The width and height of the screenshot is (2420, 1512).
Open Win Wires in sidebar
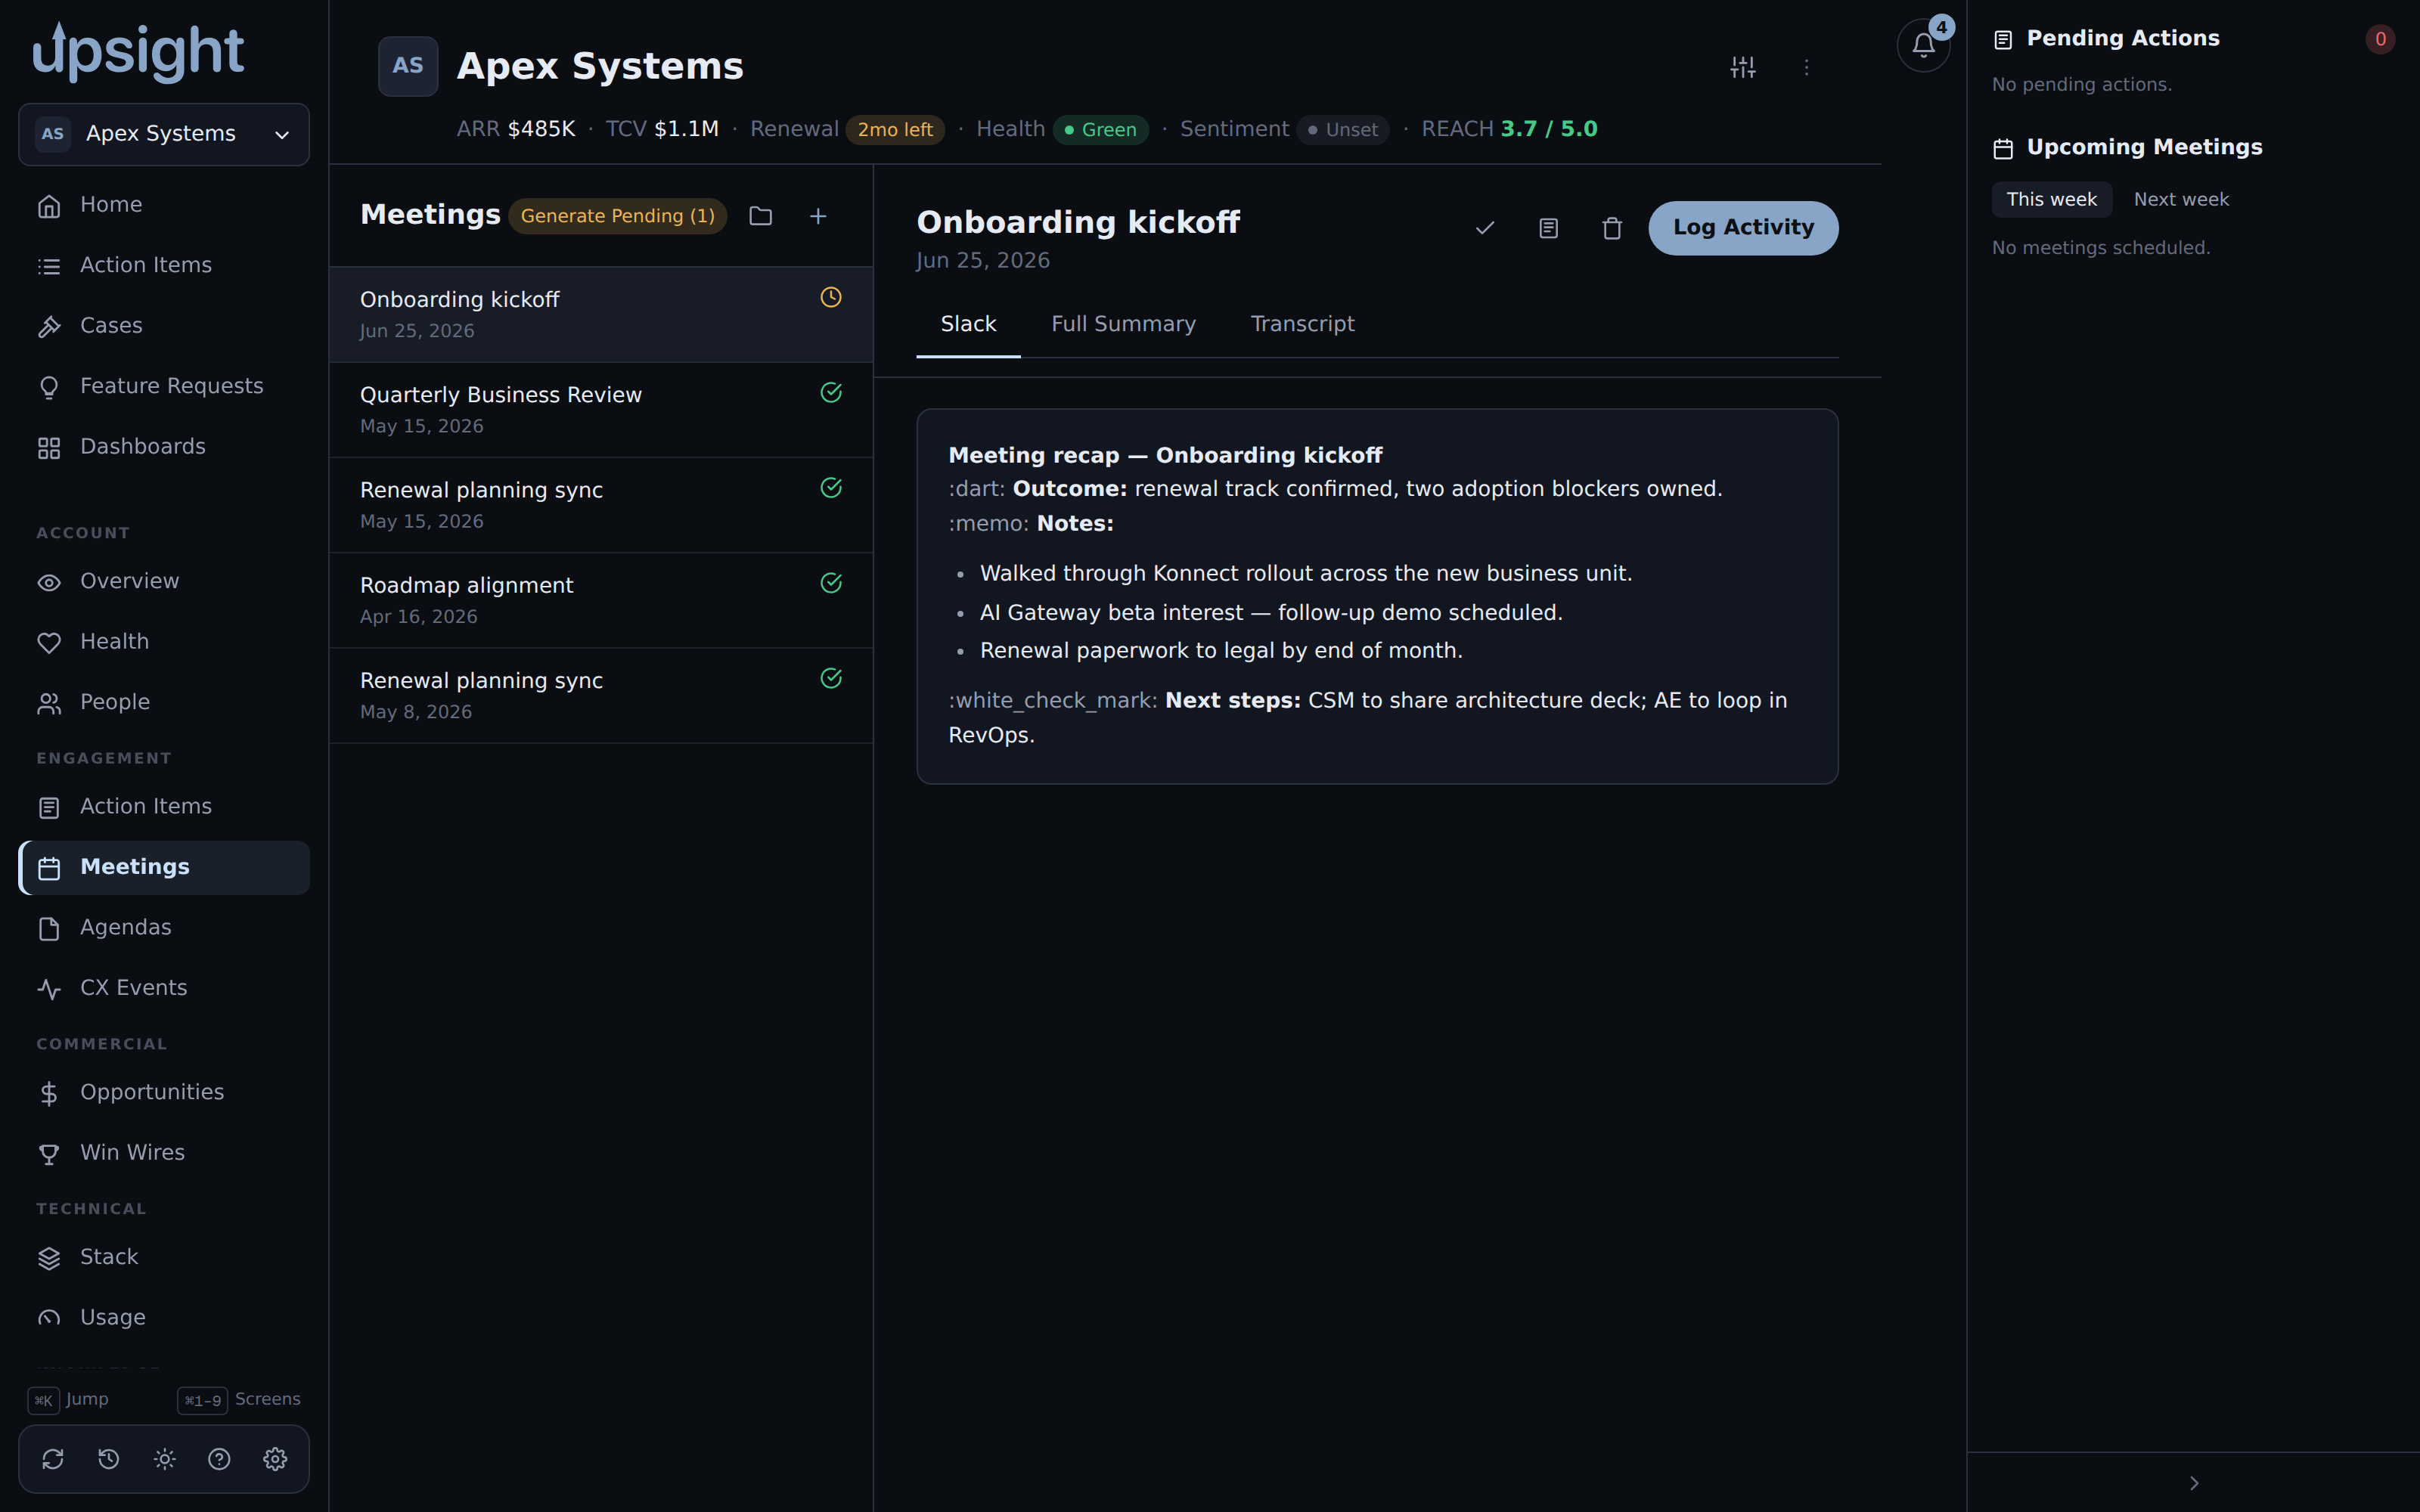[x=164, y=1153]
